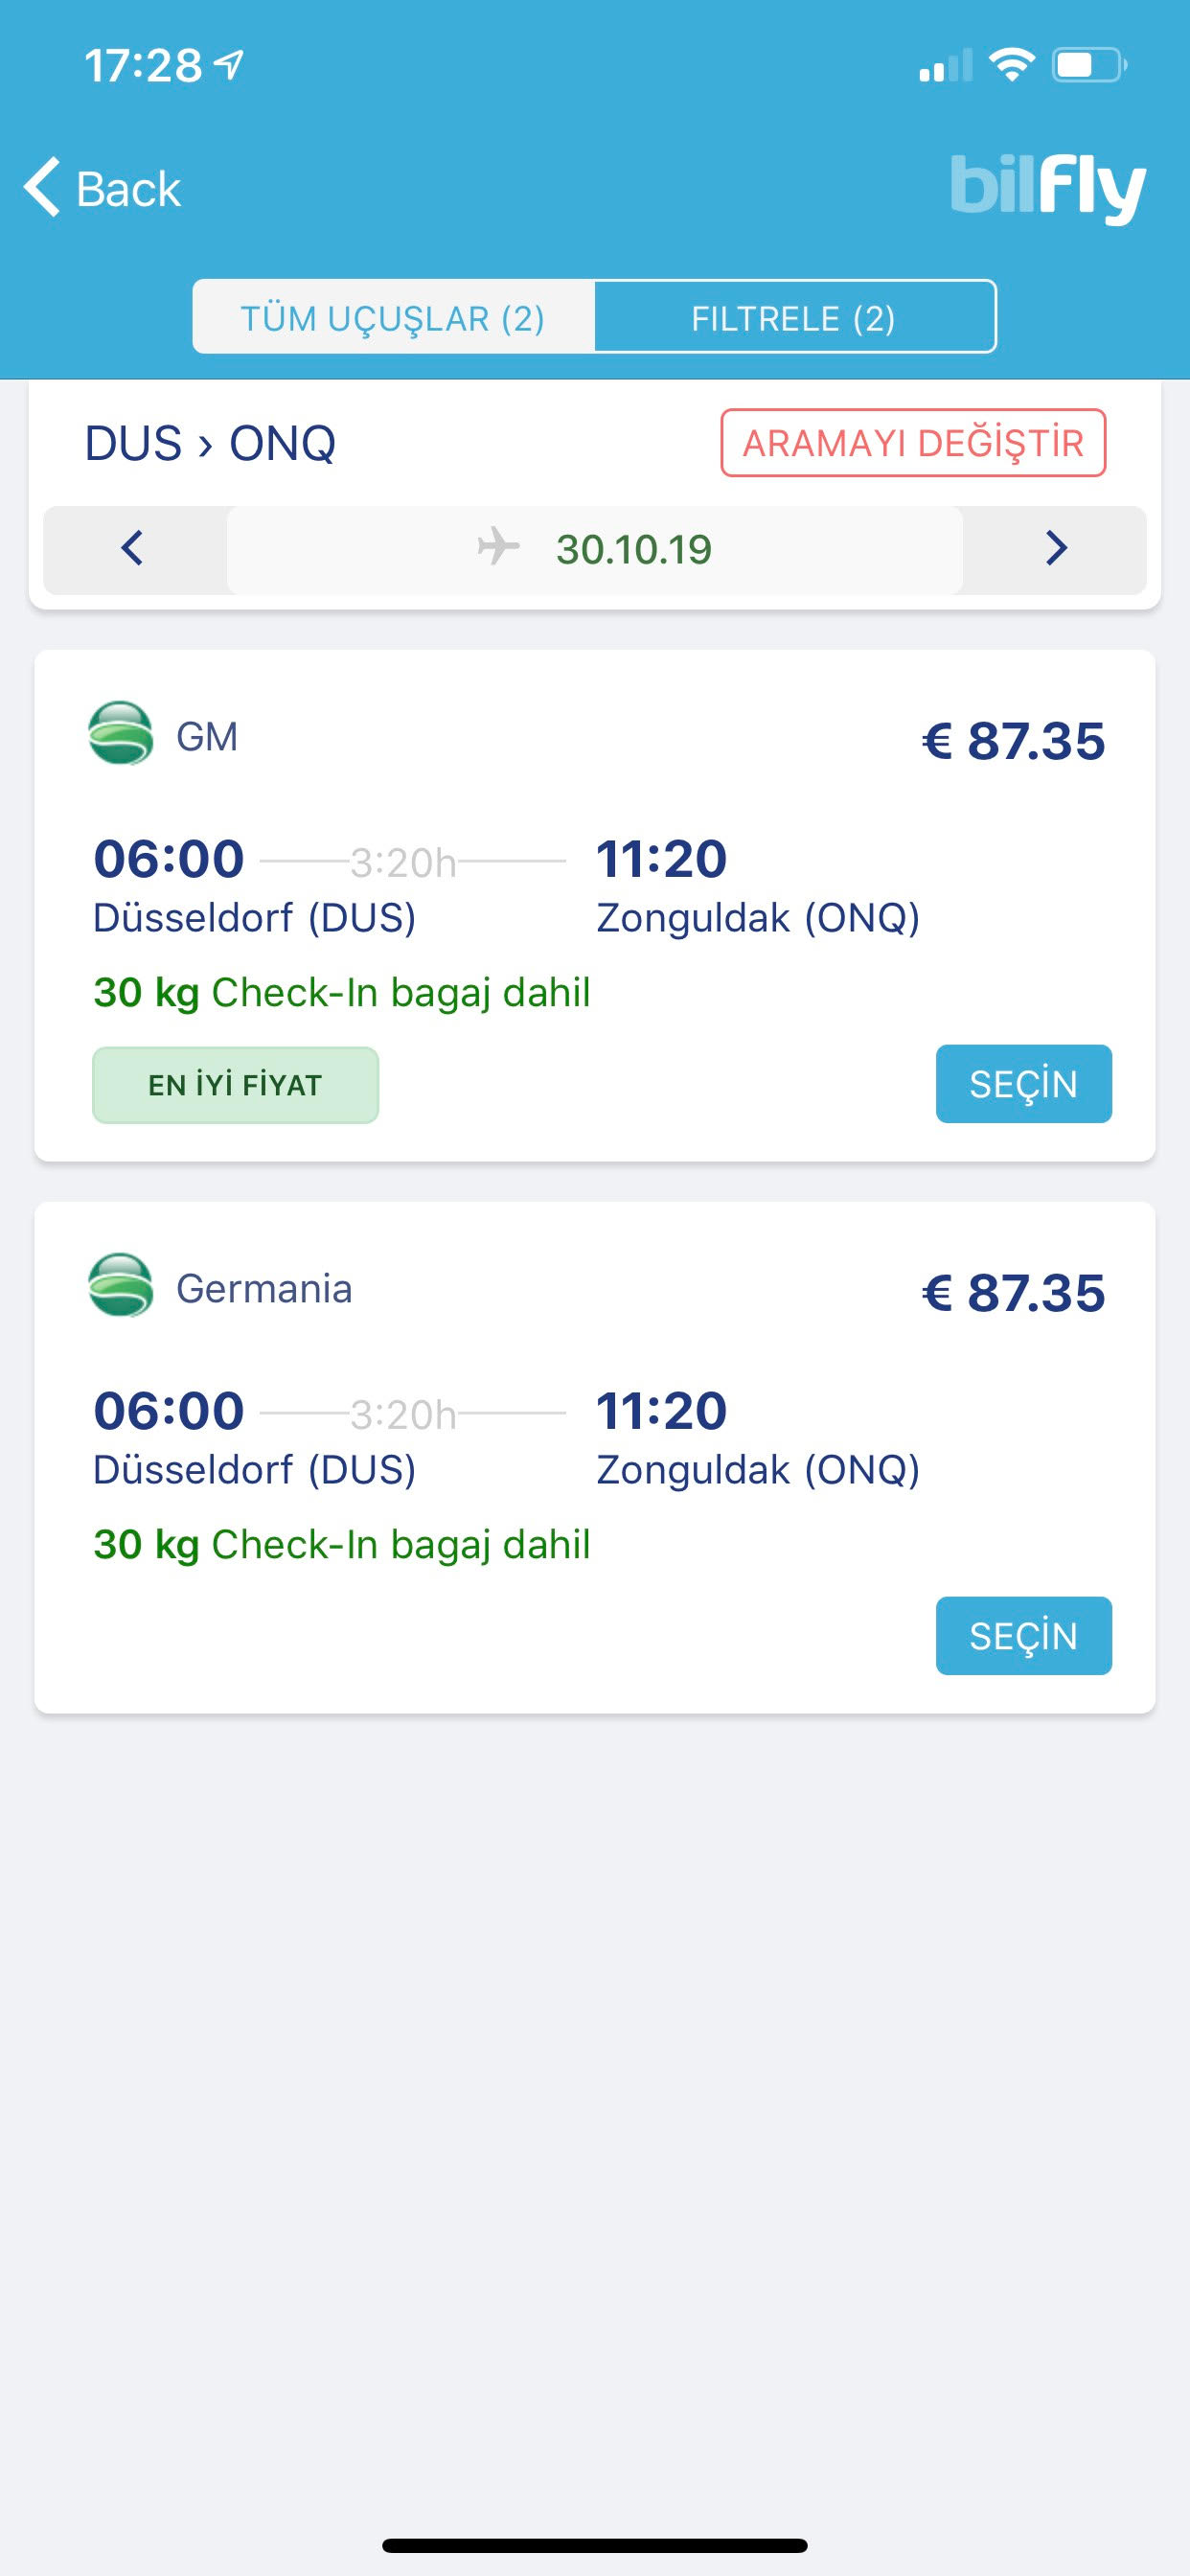This screenshot has height=2576, width=1190.
Task: Tap the EN İYİ FİYAT badge
Action: click(x=236, y=1085)
